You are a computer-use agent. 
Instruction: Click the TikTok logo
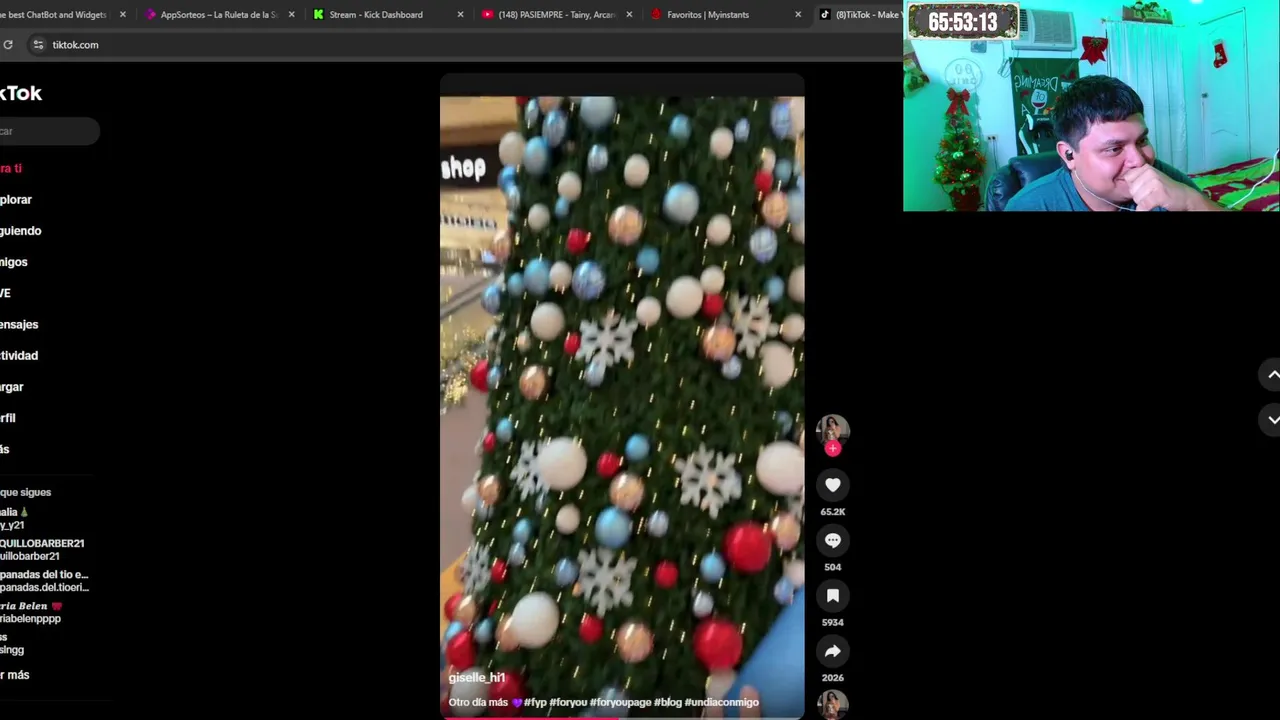tap(20, 93)
